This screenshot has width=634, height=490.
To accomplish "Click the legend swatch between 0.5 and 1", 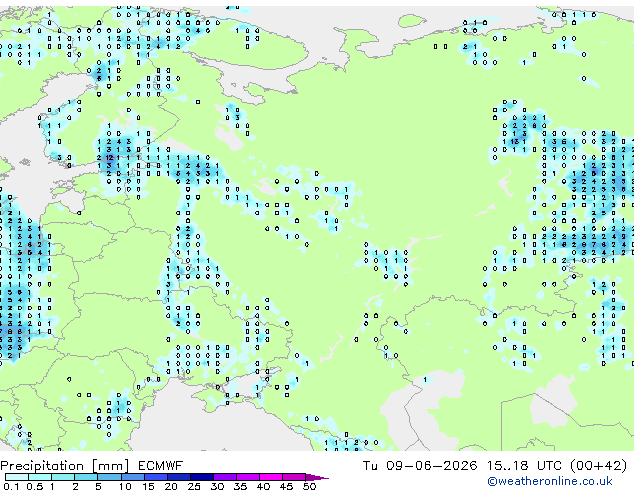I will tap(40, 477).
